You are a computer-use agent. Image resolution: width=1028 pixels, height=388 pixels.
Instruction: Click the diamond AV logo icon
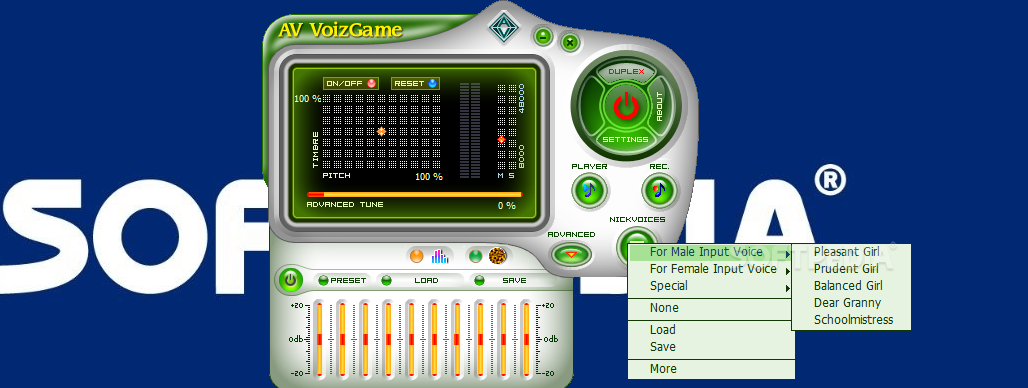click(504, 27)
